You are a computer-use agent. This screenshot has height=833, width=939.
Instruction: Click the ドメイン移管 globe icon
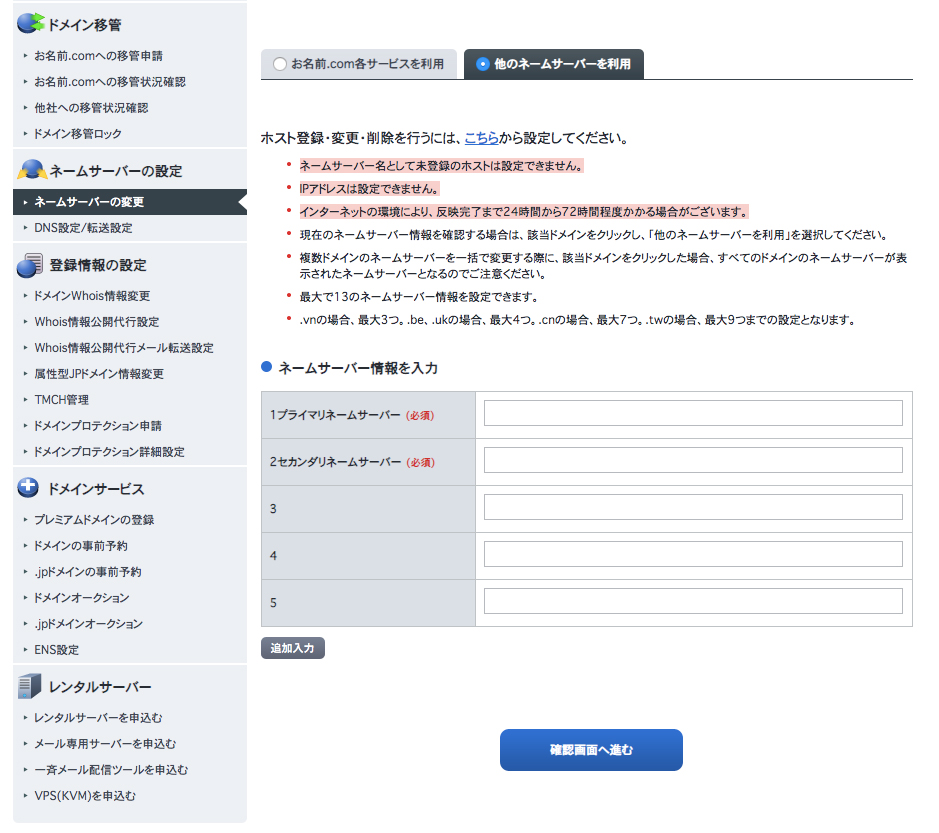(30, 23)
